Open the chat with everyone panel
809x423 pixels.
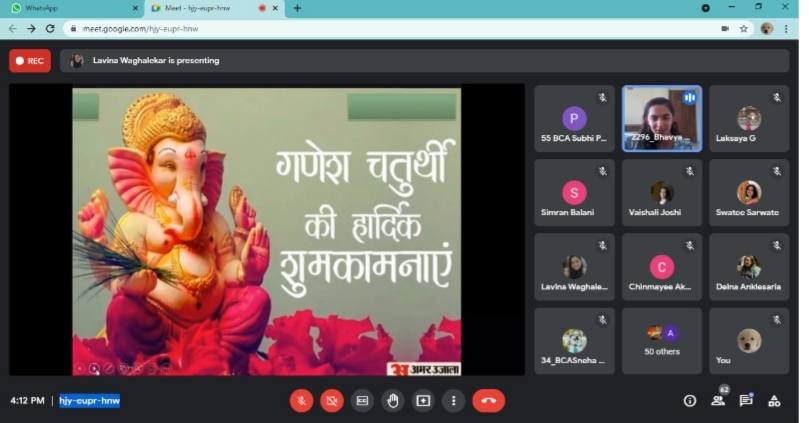click(x=746, y=400)
